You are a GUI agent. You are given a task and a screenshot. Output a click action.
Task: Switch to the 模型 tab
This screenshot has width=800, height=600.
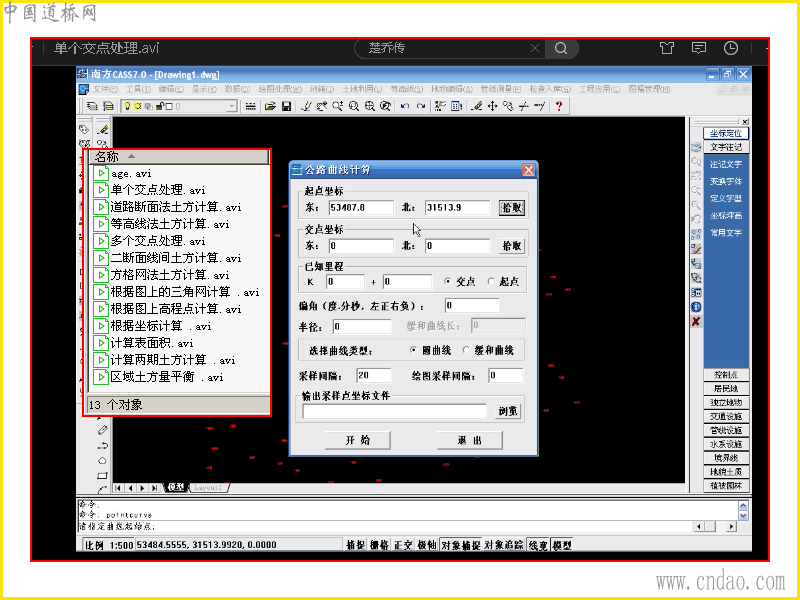[176, 487]
